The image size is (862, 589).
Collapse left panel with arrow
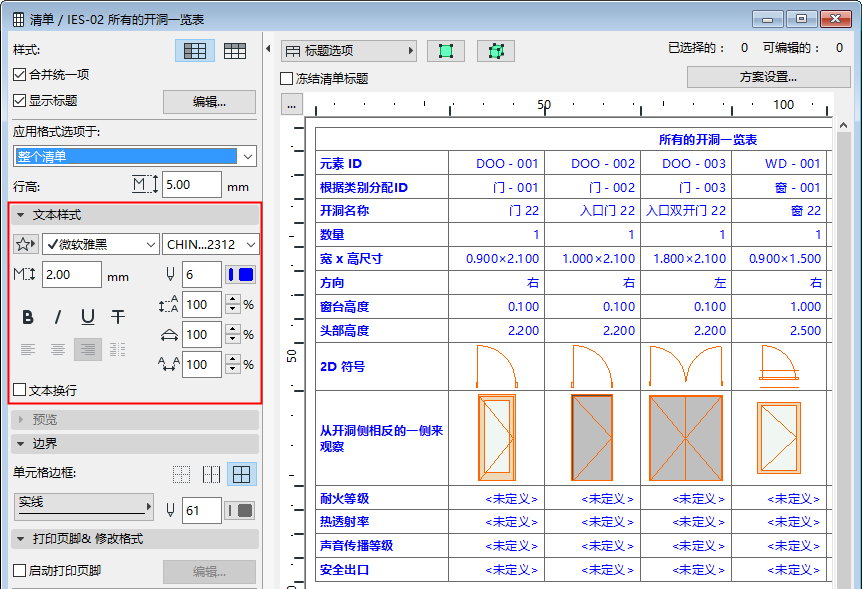[268, 48]
